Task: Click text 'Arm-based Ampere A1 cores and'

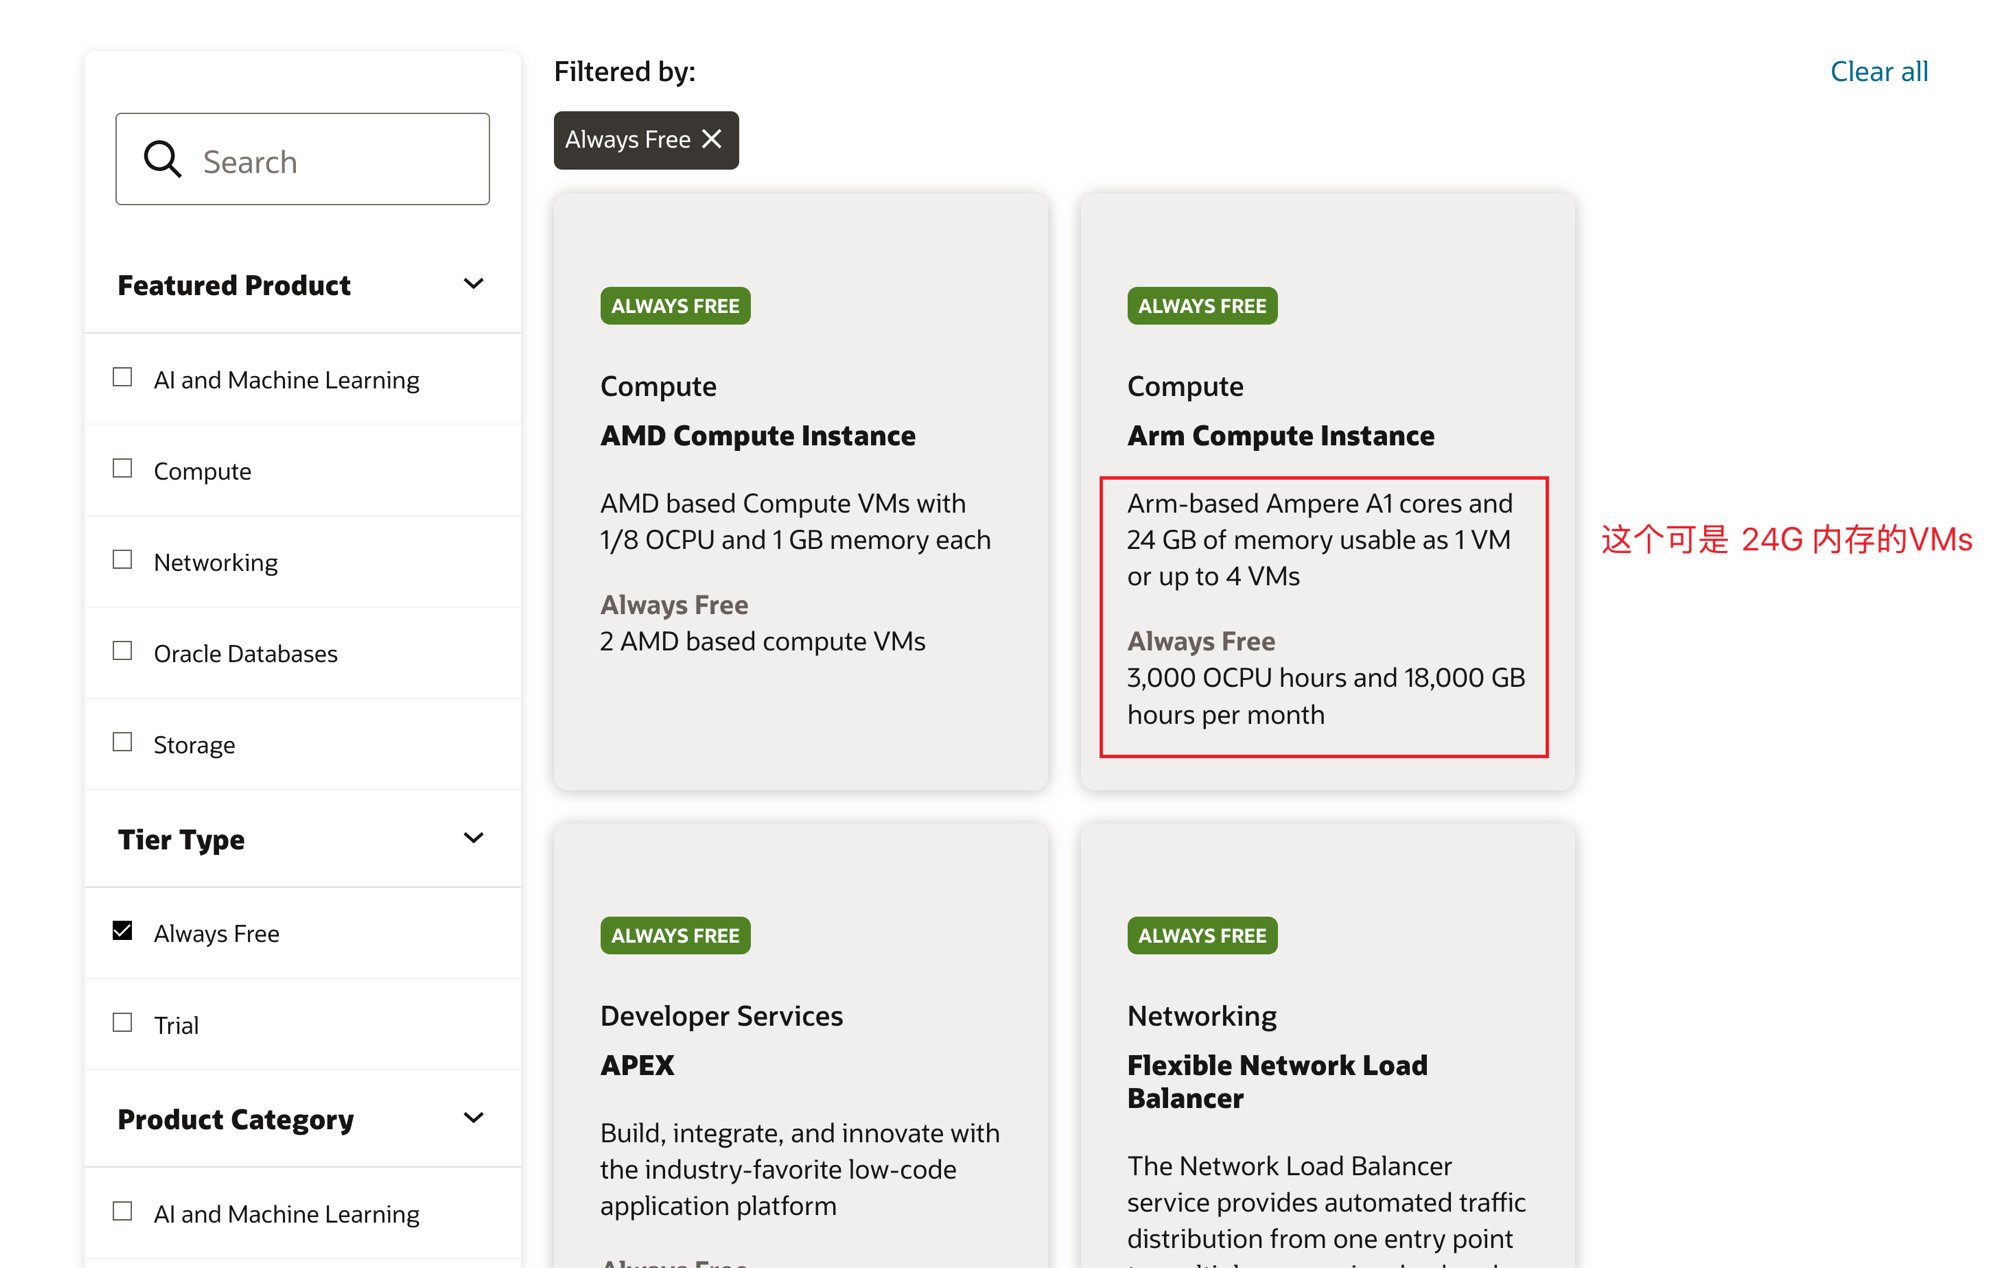Action: (1320, 504)
